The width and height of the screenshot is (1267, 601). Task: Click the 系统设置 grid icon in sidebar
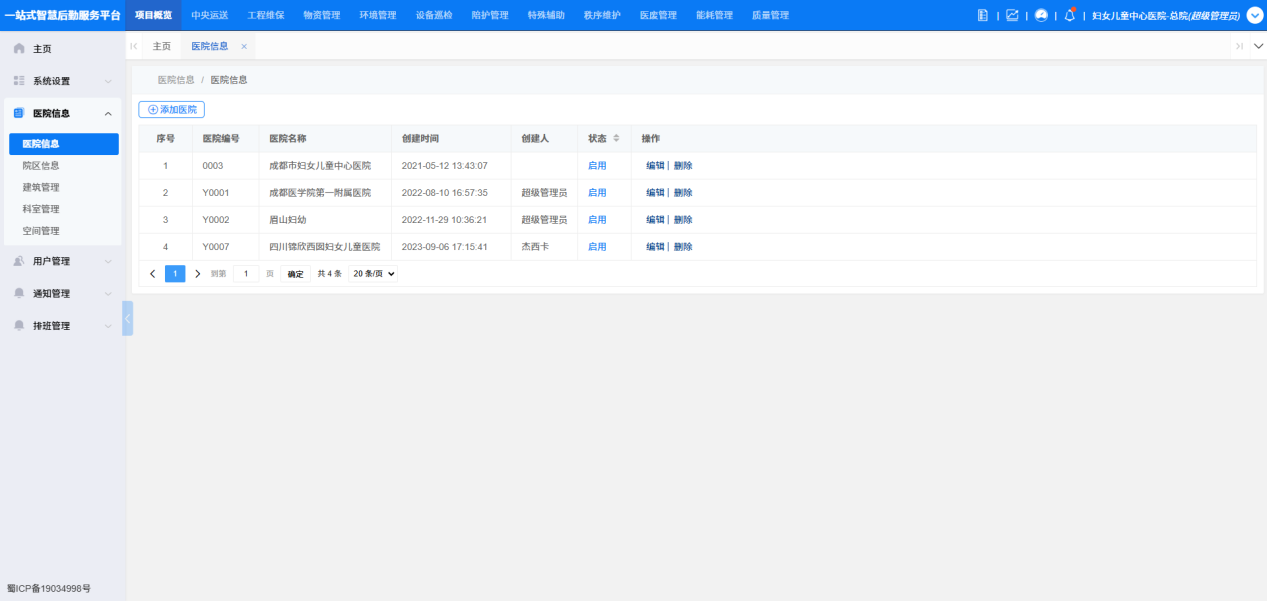coord(19,80)
